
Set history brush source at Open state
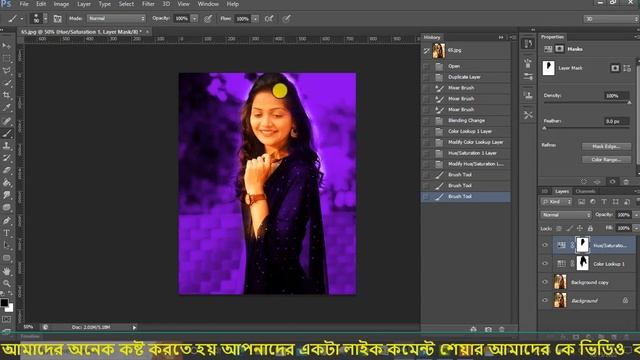tap(427, 66)
